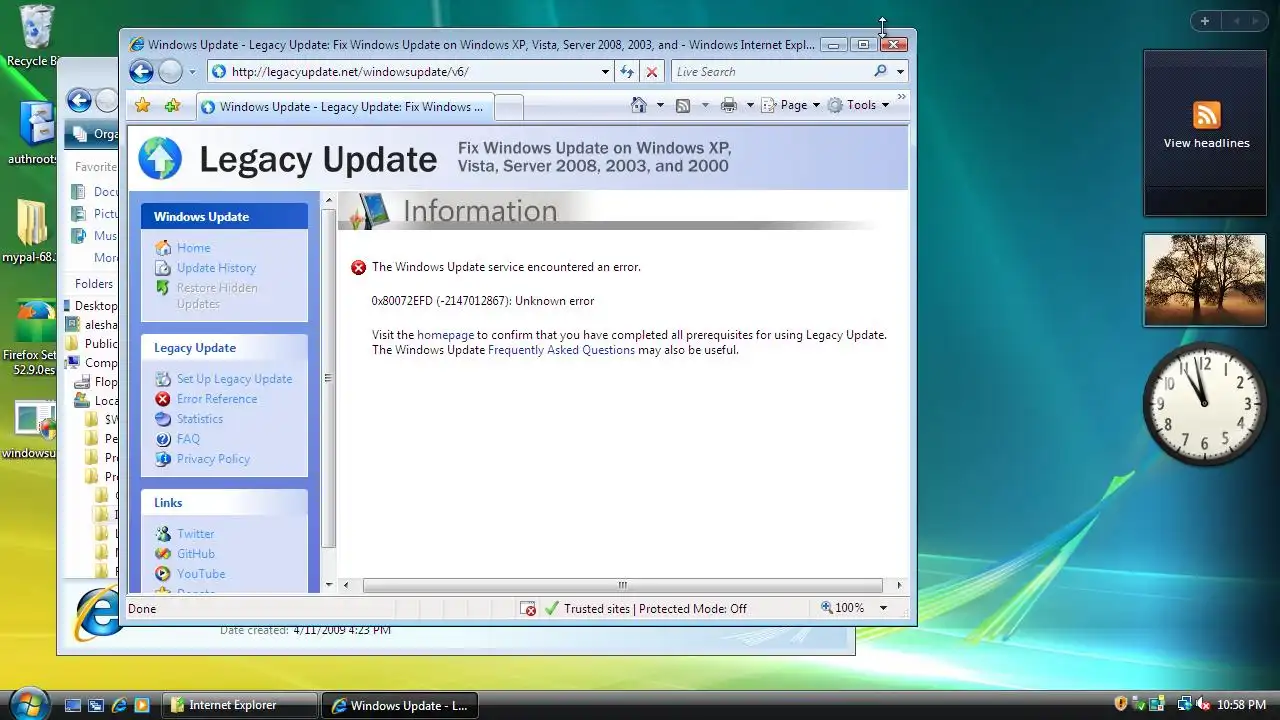Open the Favorites Center star

click(143, 105)
